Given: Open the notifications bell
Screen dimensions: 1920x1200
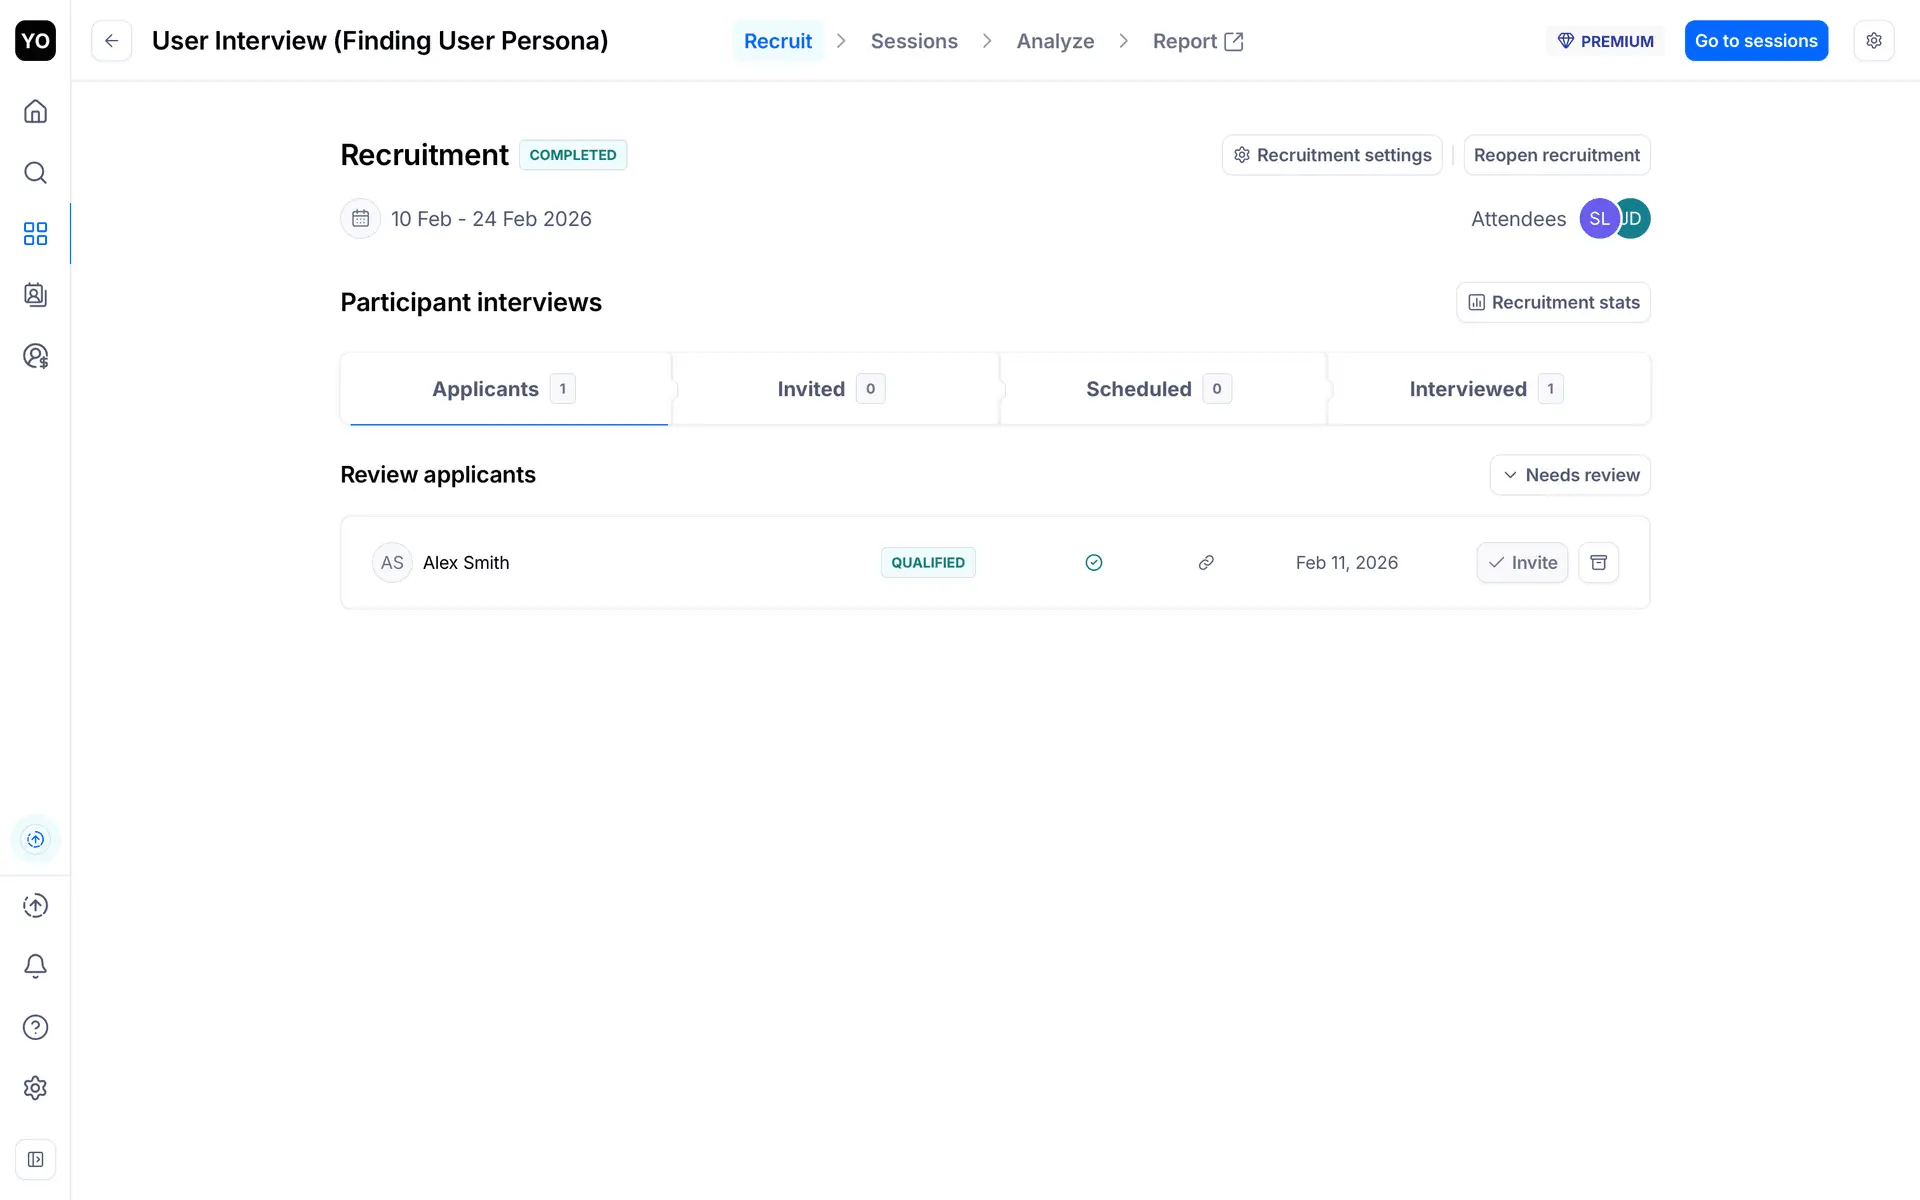Looking at the screenshot, I should (35, 966).
